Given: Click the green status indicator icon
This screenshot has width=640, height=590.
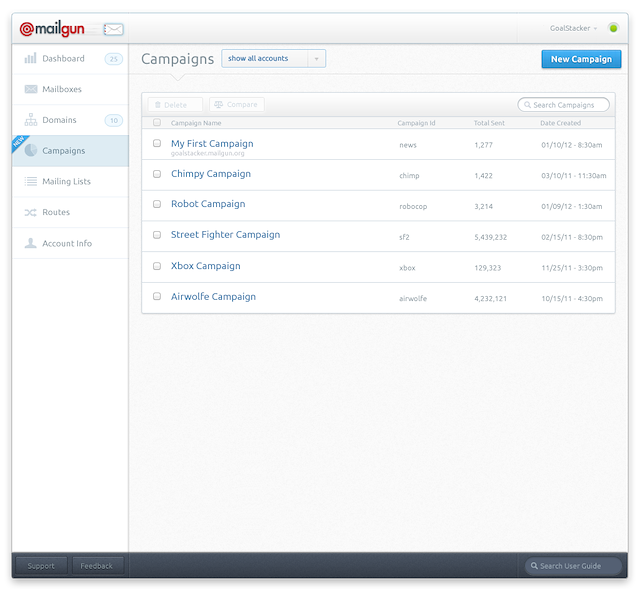Looking at the screenshot, I should tap(613, 28).
